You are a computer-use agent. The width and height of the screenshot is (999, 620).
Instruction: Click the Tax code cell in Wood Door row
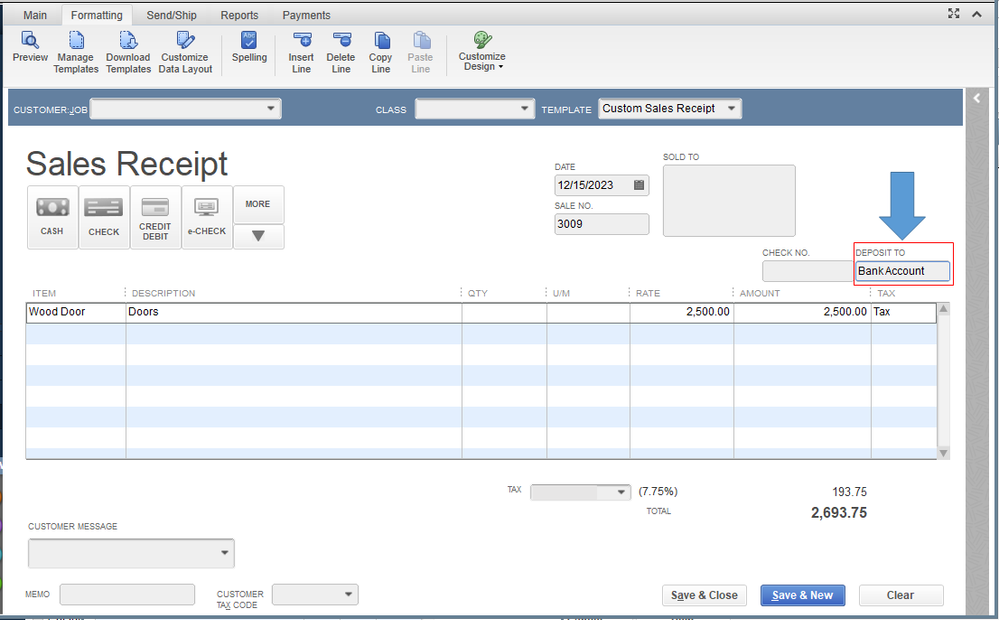pos(903,312)
